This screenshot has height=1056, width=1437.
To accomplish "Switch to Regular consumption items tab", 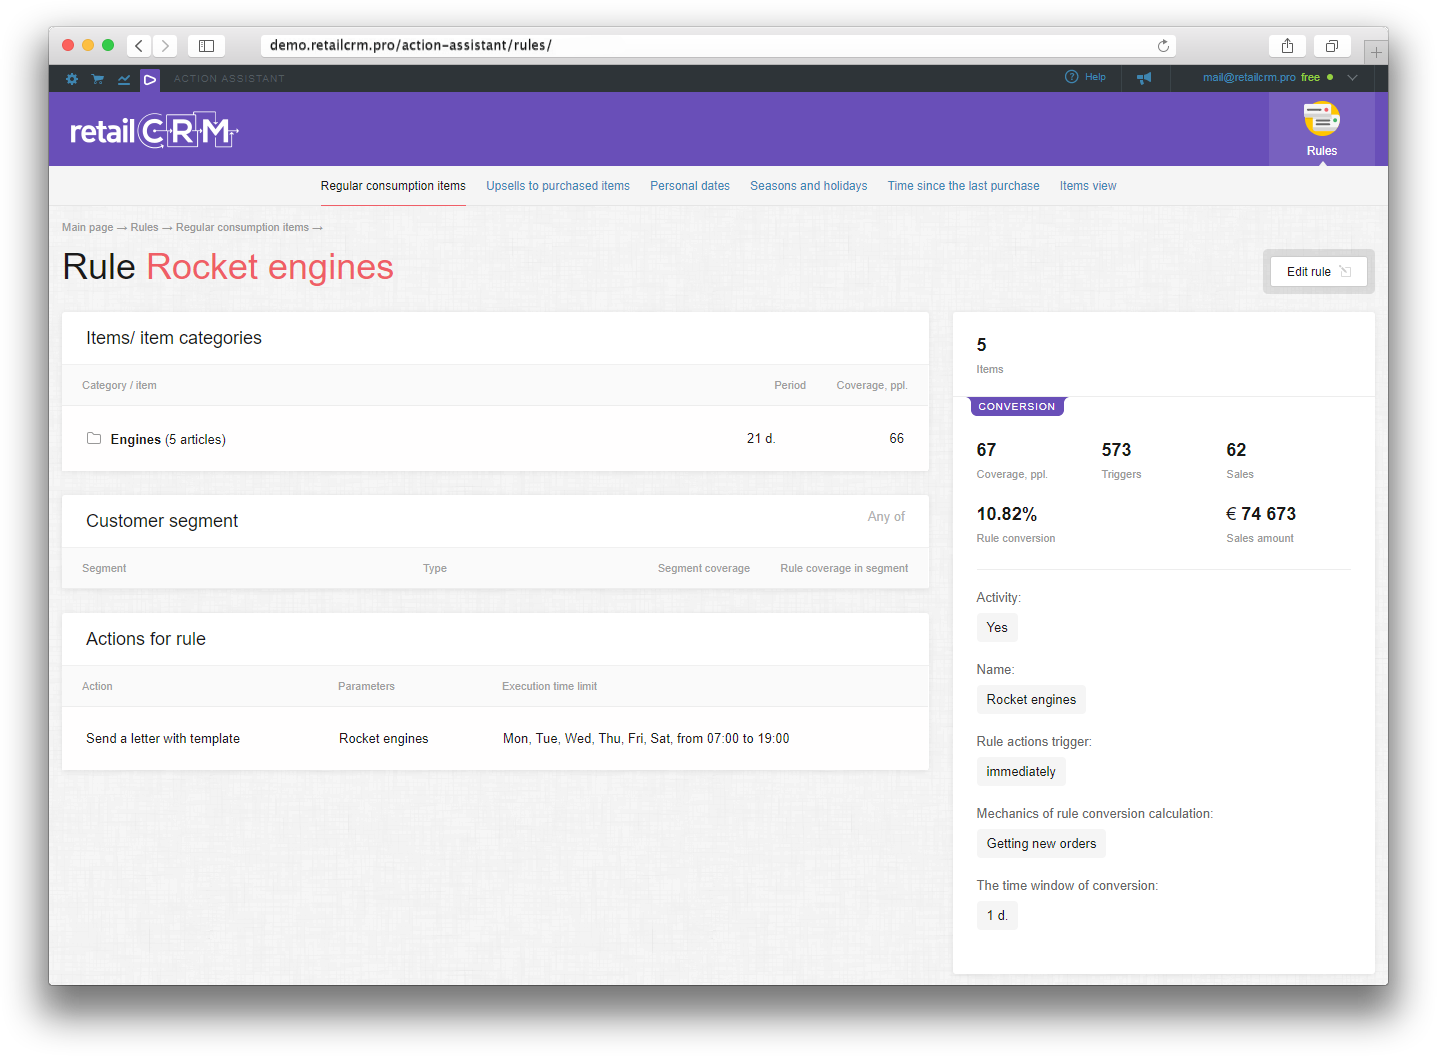I will pos(393,186).
